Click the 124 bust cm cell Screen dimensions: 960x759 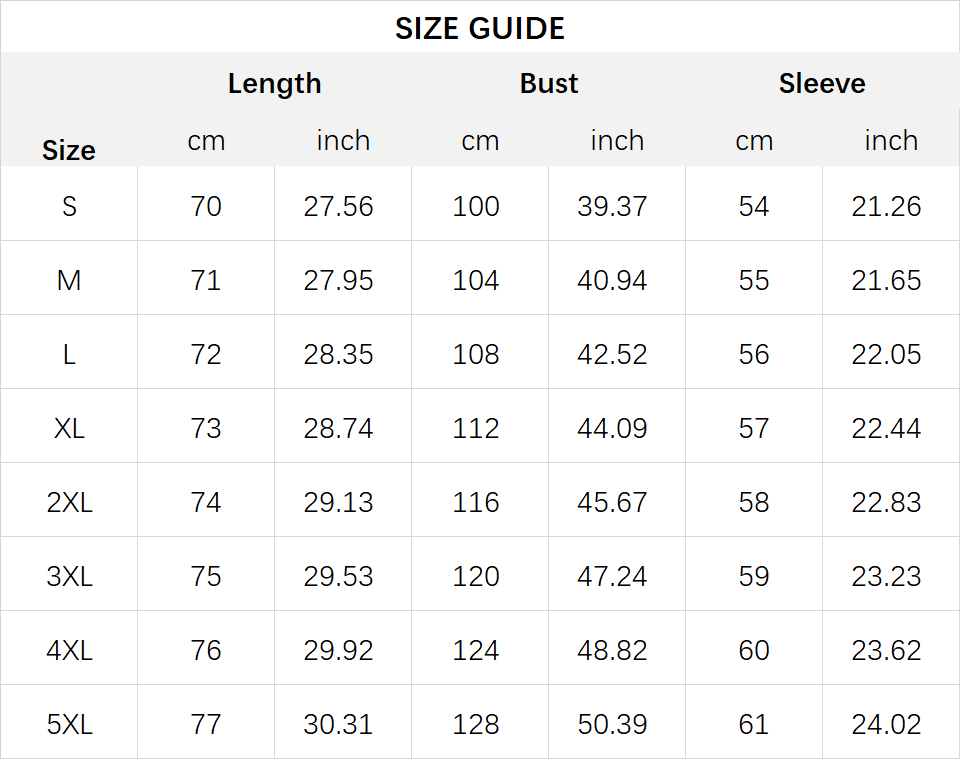click(476, 651)
